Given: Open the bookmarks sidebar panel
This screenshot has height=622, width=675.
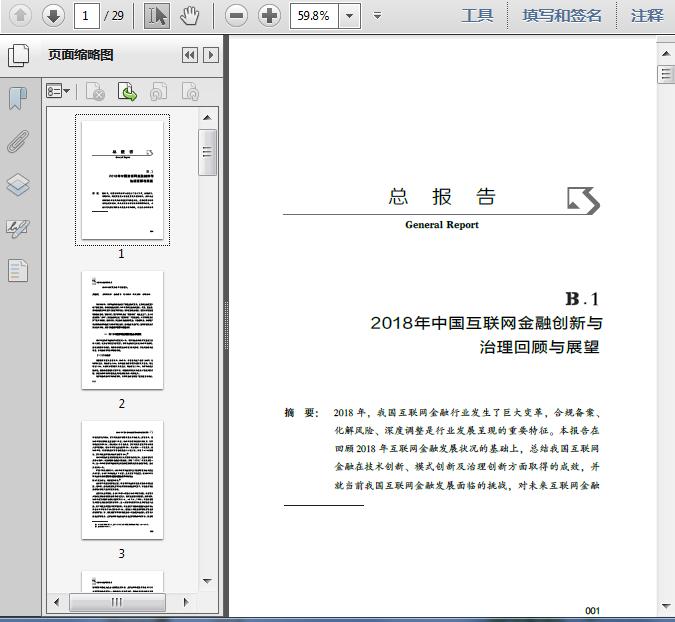Looking at the screenshot, I should pyautogui.click(x=18, y=99).
